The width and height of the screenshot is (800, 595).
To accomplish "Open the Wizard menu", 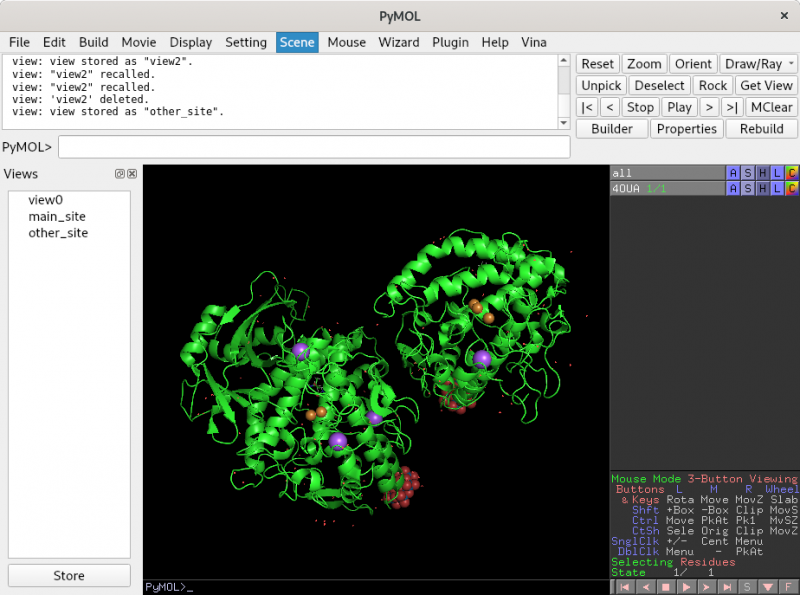I will 398,42.
